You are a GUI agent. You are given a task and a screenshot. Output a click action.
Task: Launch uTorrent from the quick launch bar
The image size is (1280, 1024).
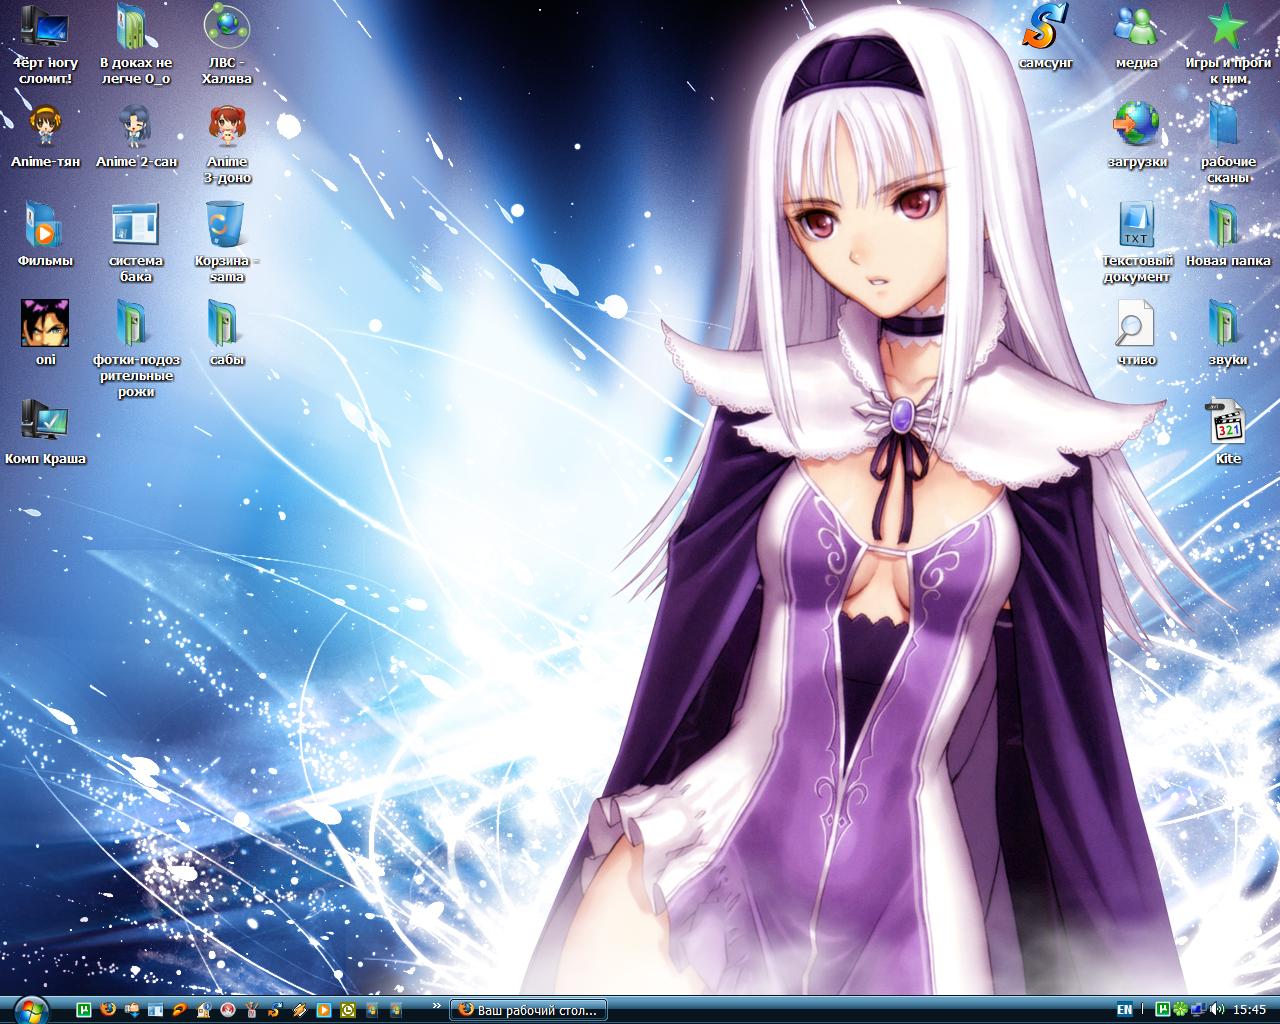(84, 1010)
